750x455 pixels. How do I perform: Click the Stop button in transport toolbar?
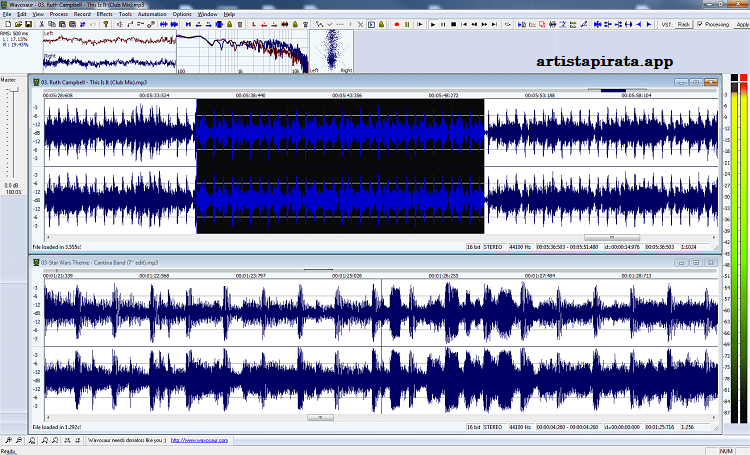453,24
